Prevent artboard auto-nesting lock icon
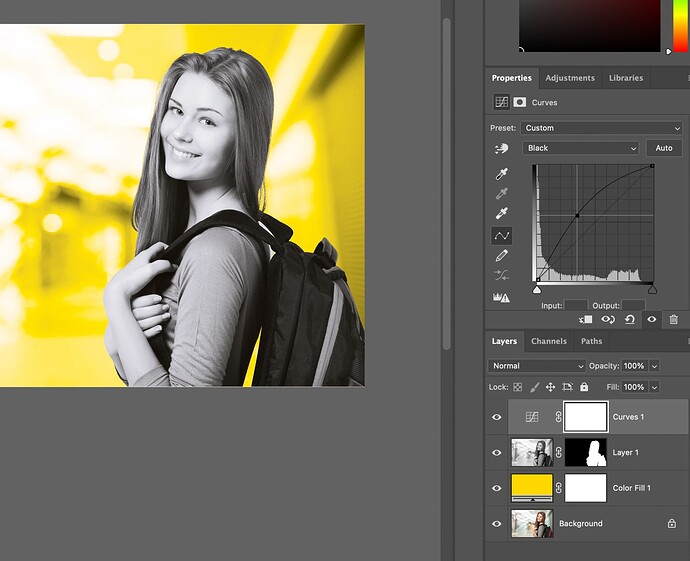Viewport: 690px width, 561px height. click(x=567, y=387)
